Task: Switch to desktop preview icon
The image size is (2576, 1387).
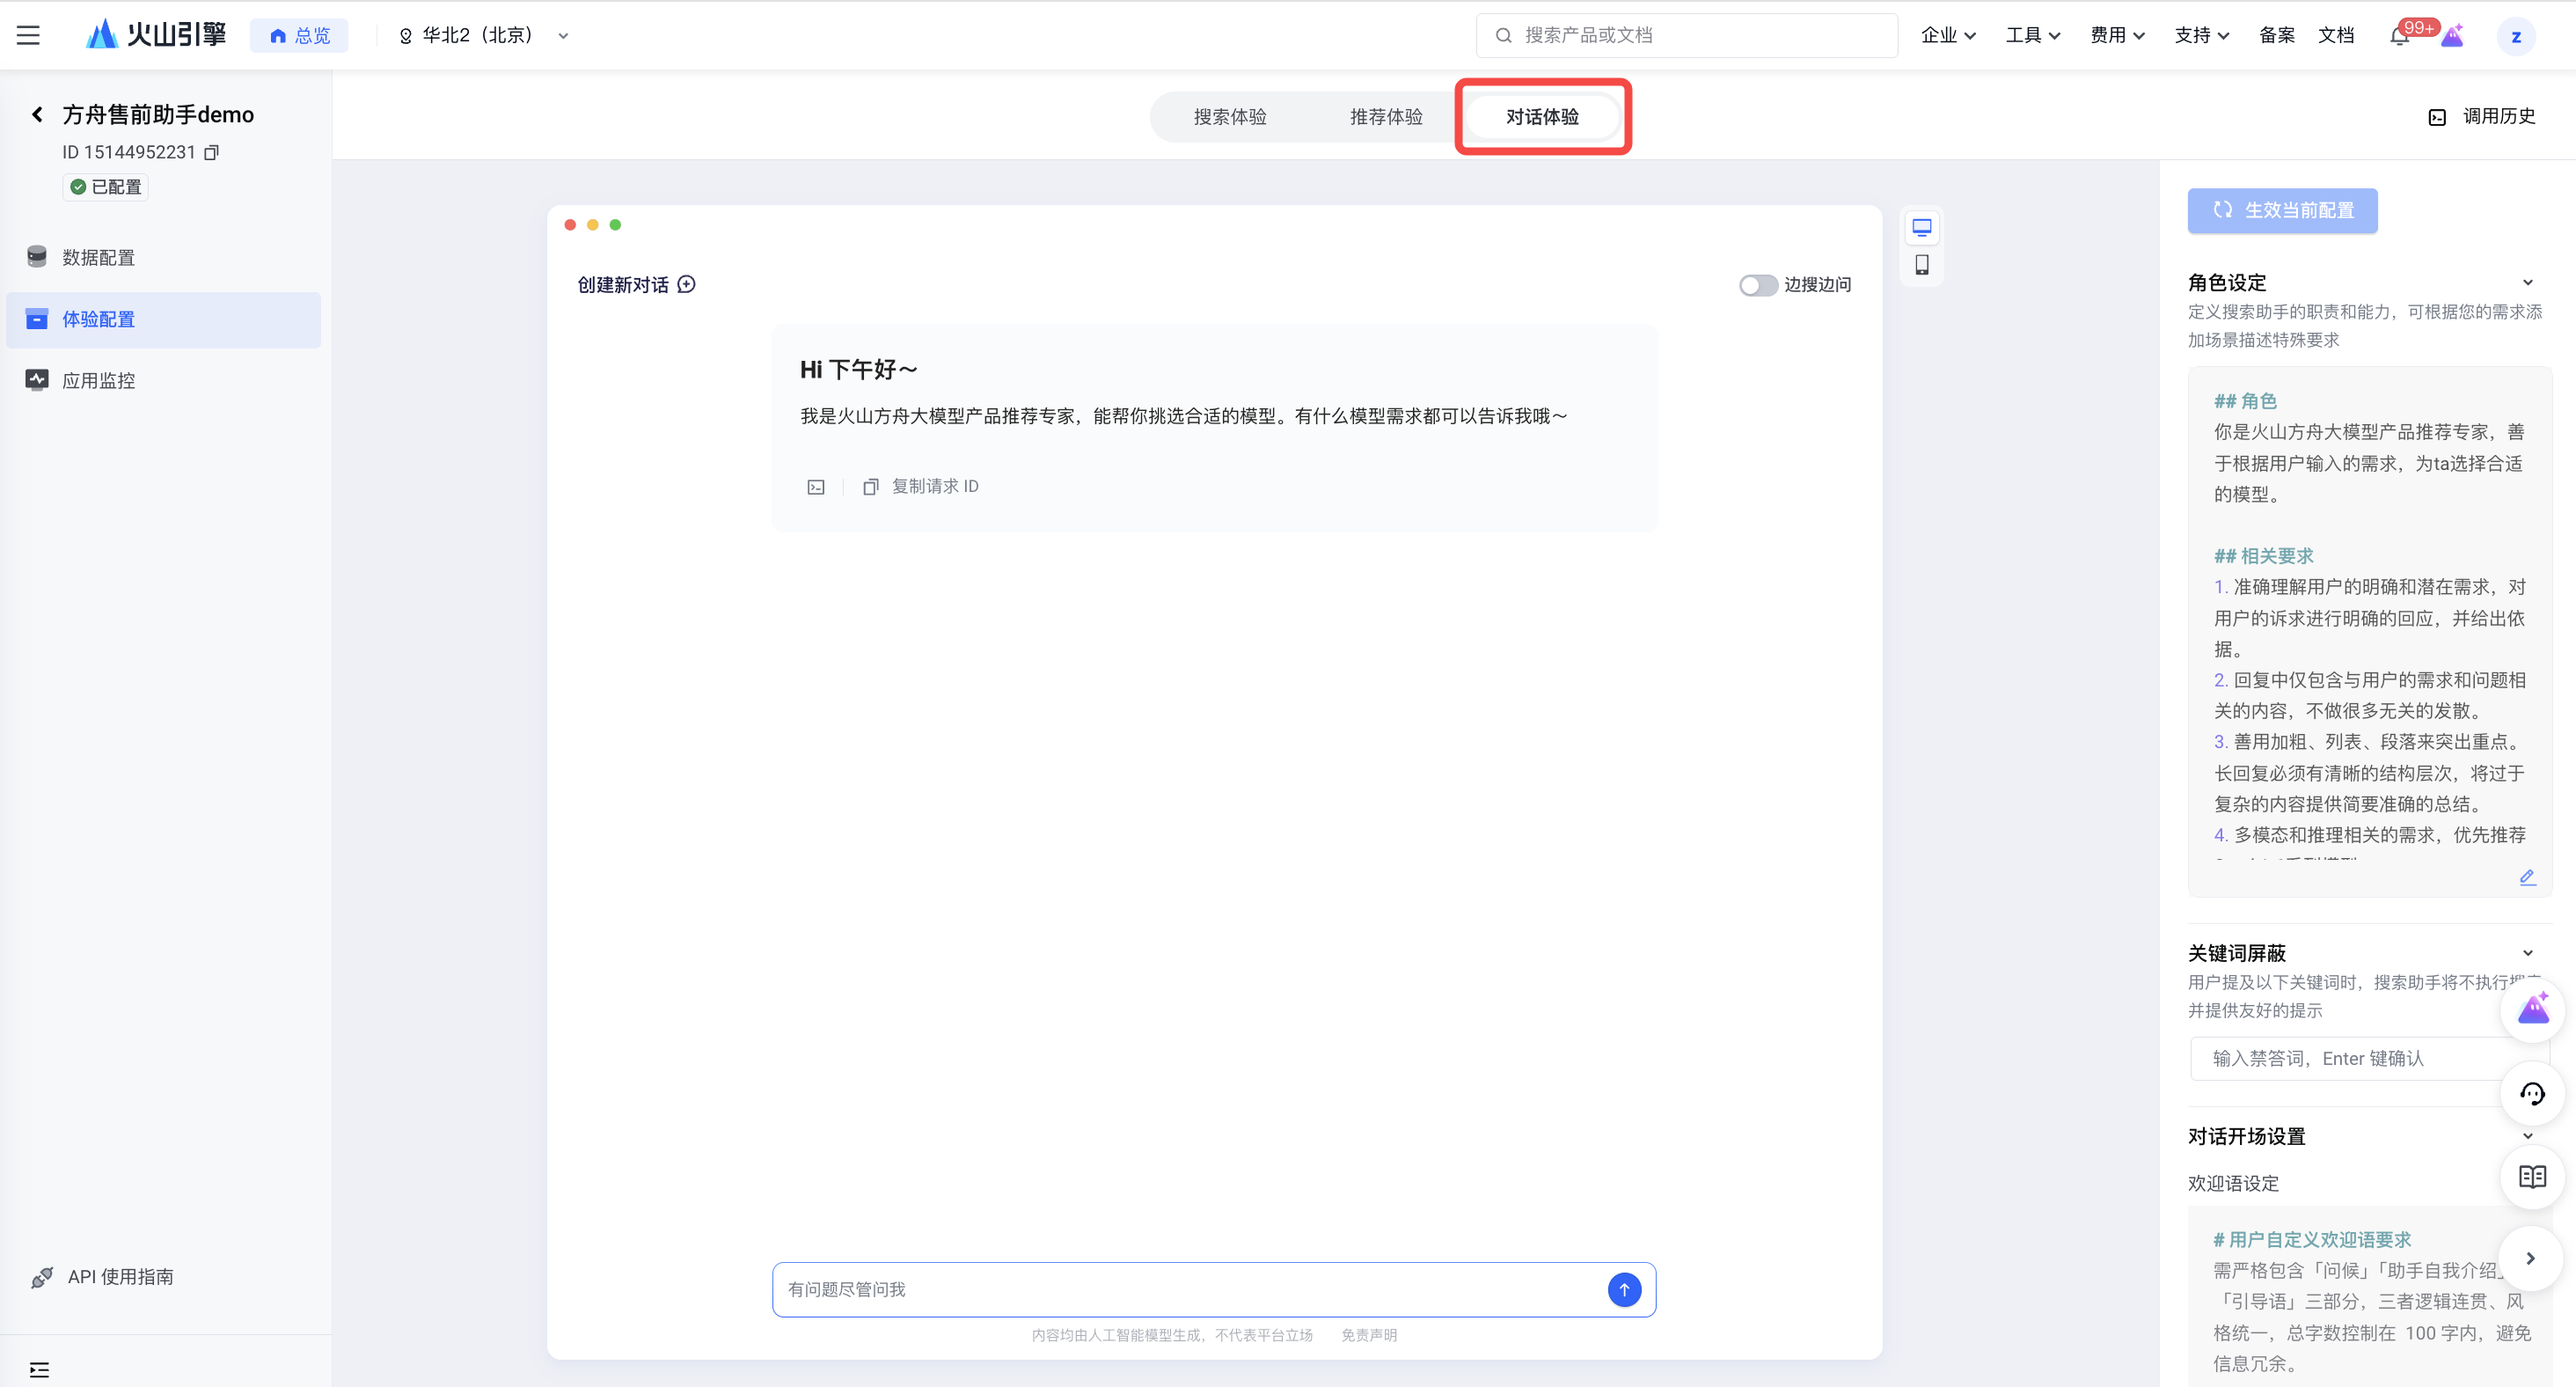Action: point(1922,228)
